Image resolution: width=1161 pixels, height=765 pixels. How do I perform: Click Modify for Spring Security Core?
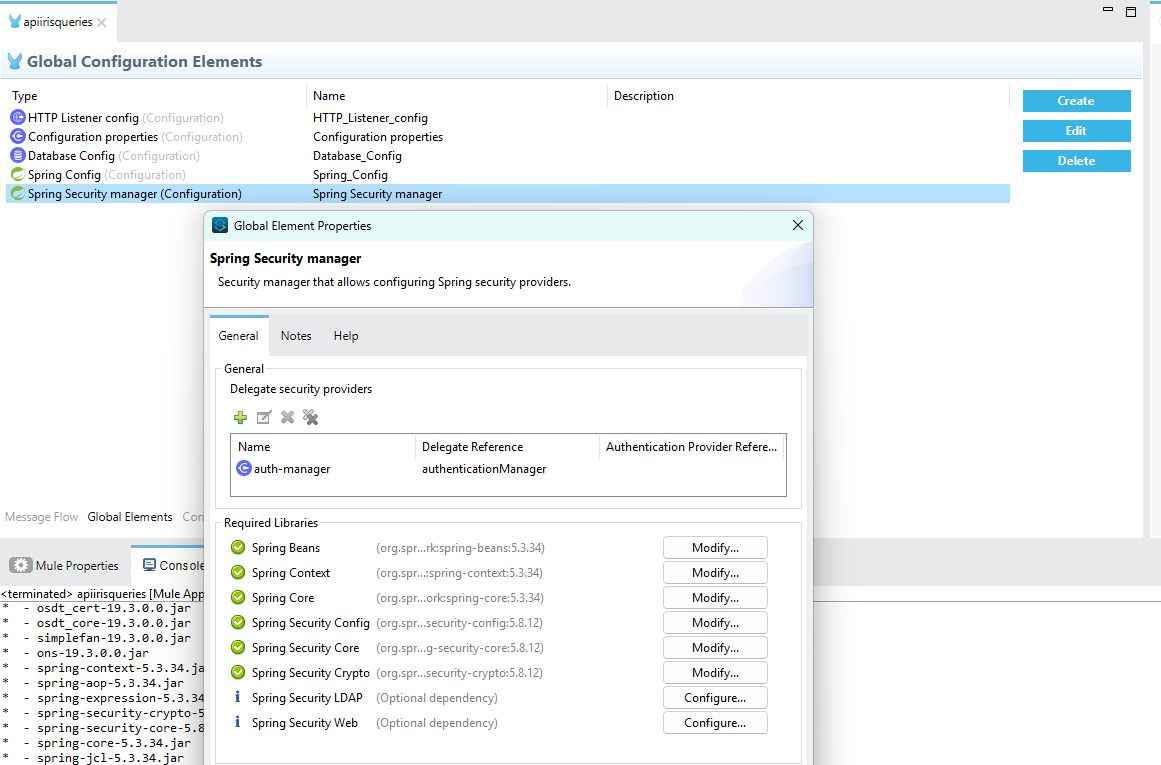click(715, 648)
